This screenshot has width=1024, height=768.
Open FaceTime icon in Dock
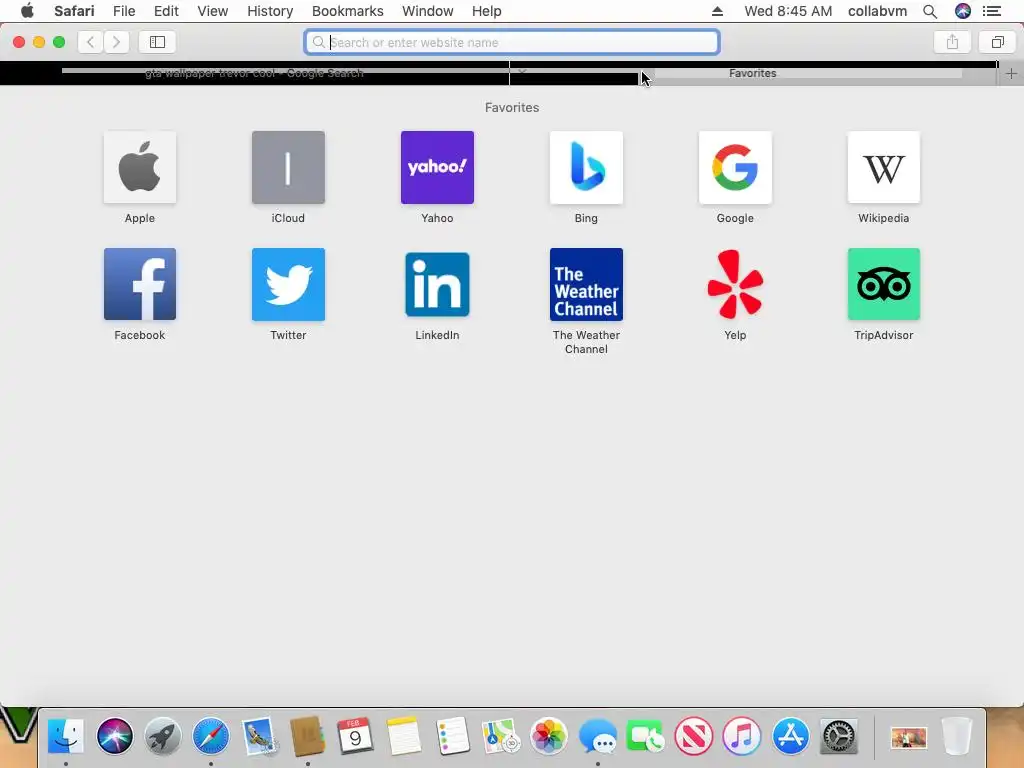[x=645, y=736]
